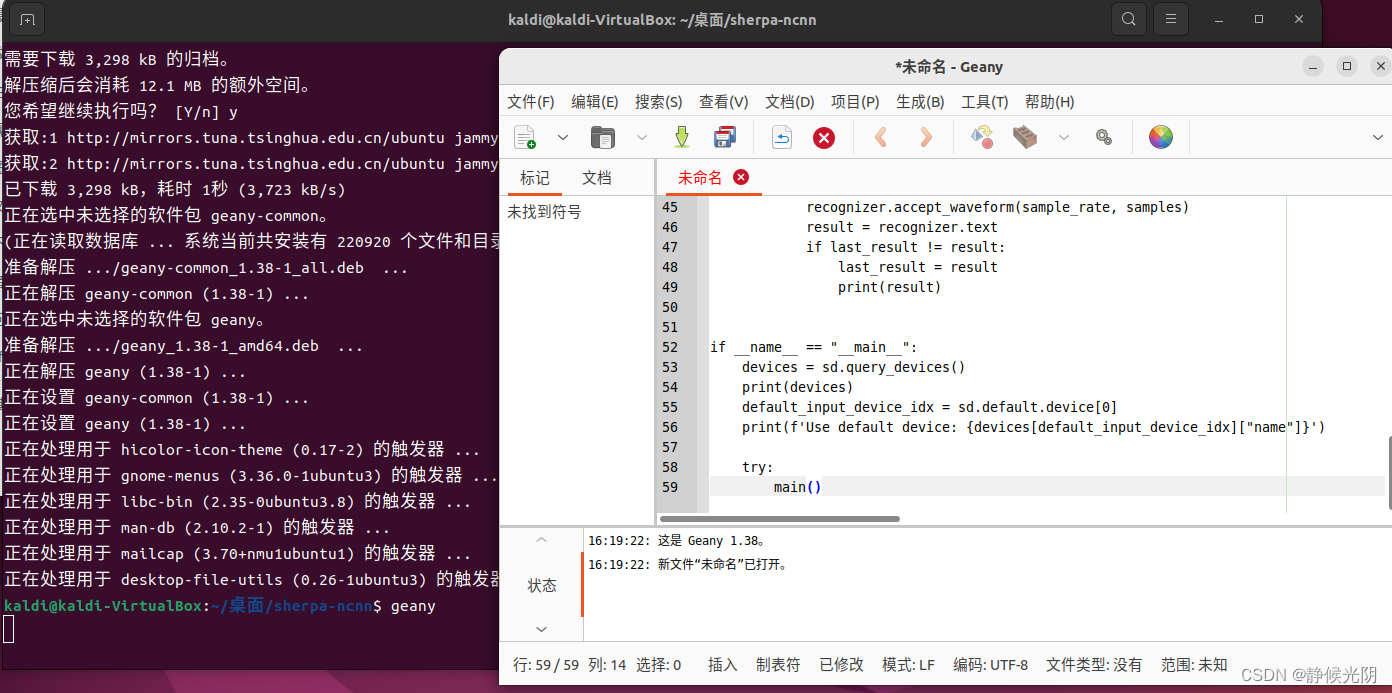Click the '新文件"未命名"已打开' message
The width and height of the screenshot is (1392, 693).
click(x=688, y=565)
